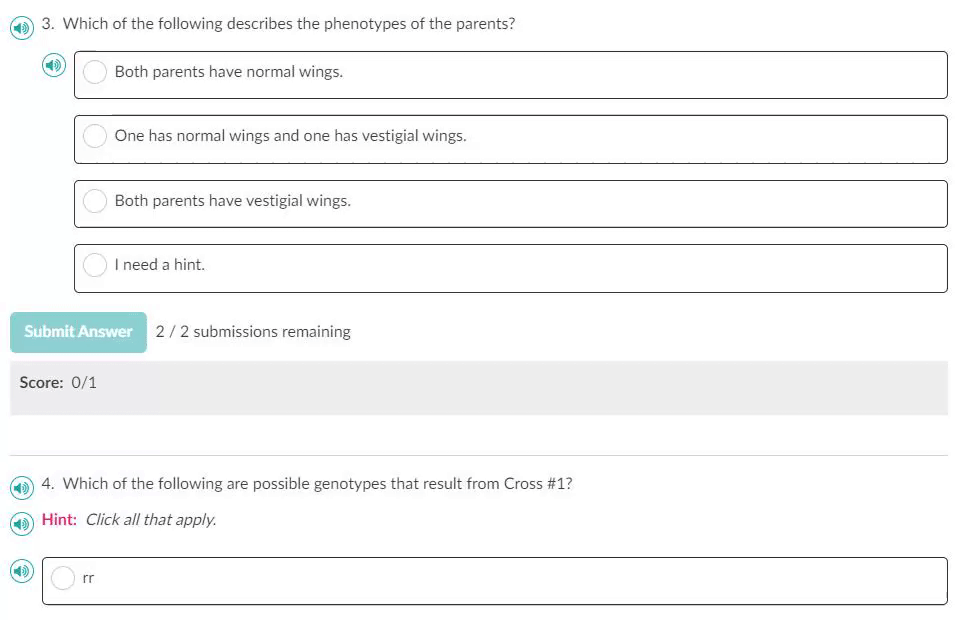956x620 pixels.
Task: Play audio for the rr answer option
Action: [x=22, y=571]
